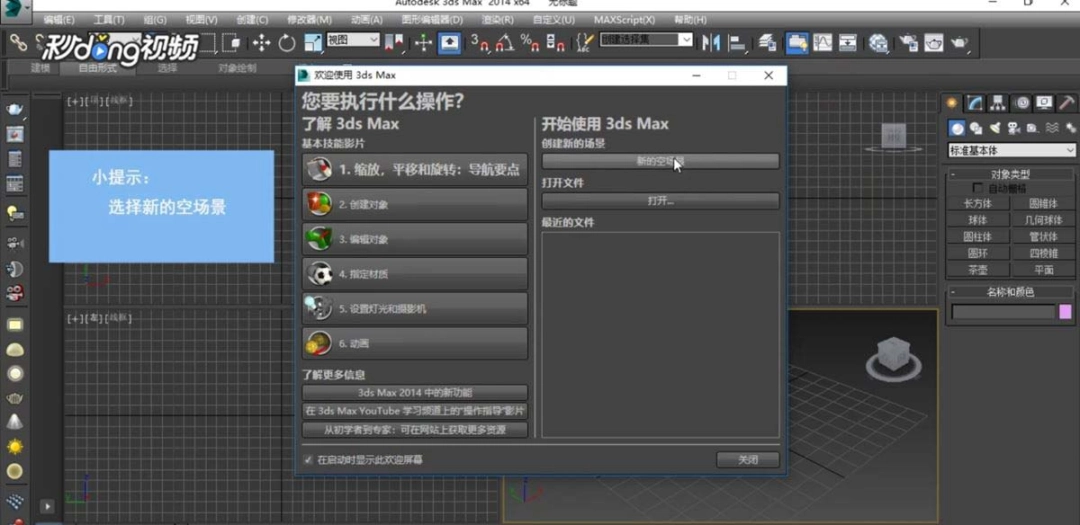This screenshot has width=1080, height=525.
Task: Click Edit Named Selection Sets icon
Action: click(584, 43)
